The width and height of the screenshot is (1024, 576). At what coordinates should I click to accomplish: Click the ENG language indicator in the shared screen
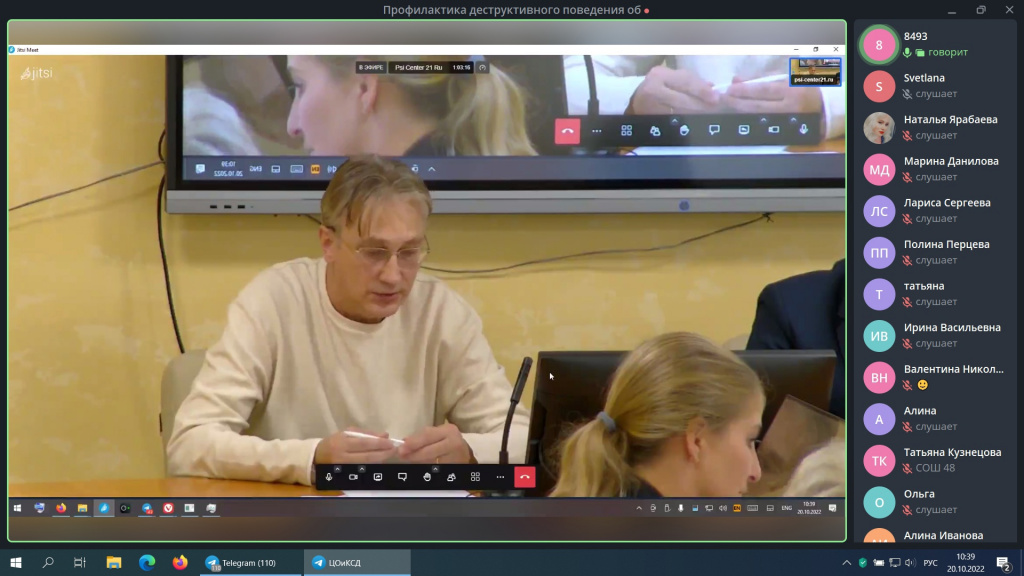pyautogui.click(x=786, y=508)
